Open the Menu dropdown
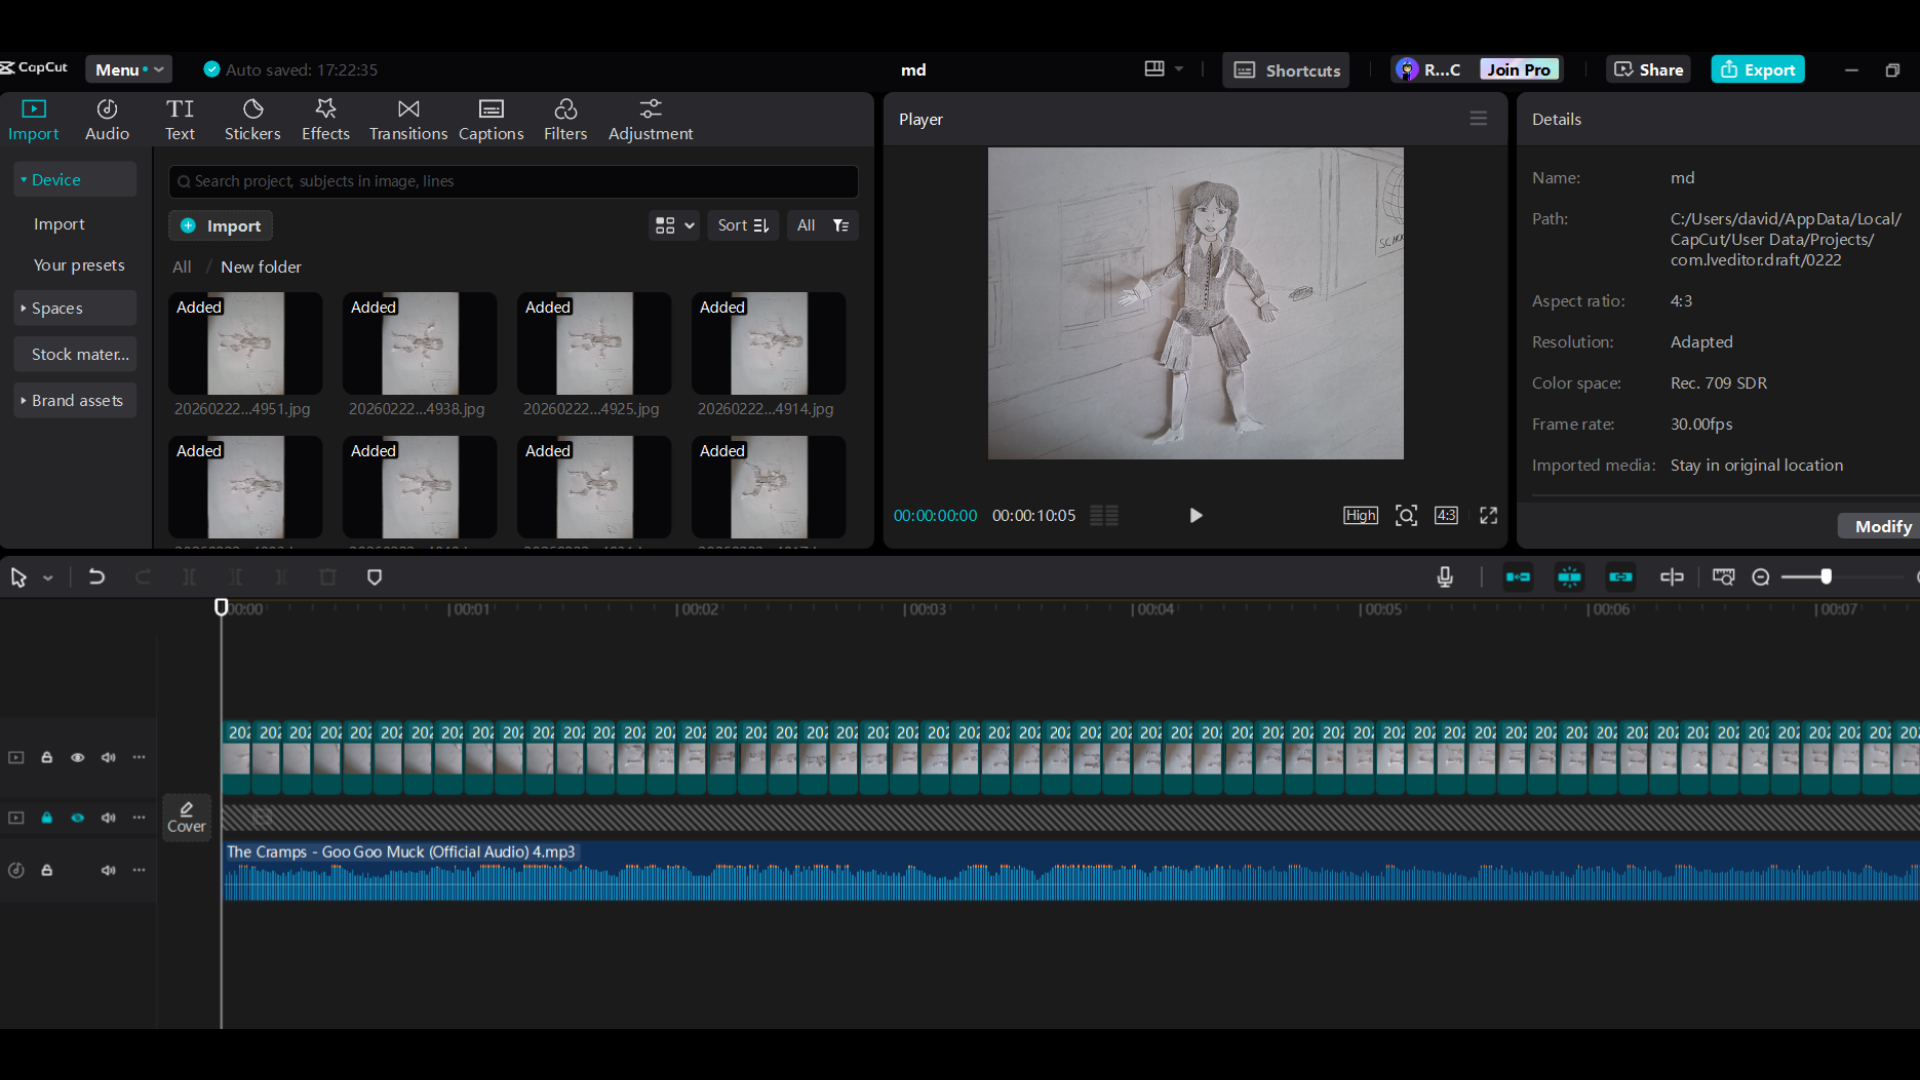Image resolution: width=1920 pixels, height=1080 pixels. pos(129,69)
